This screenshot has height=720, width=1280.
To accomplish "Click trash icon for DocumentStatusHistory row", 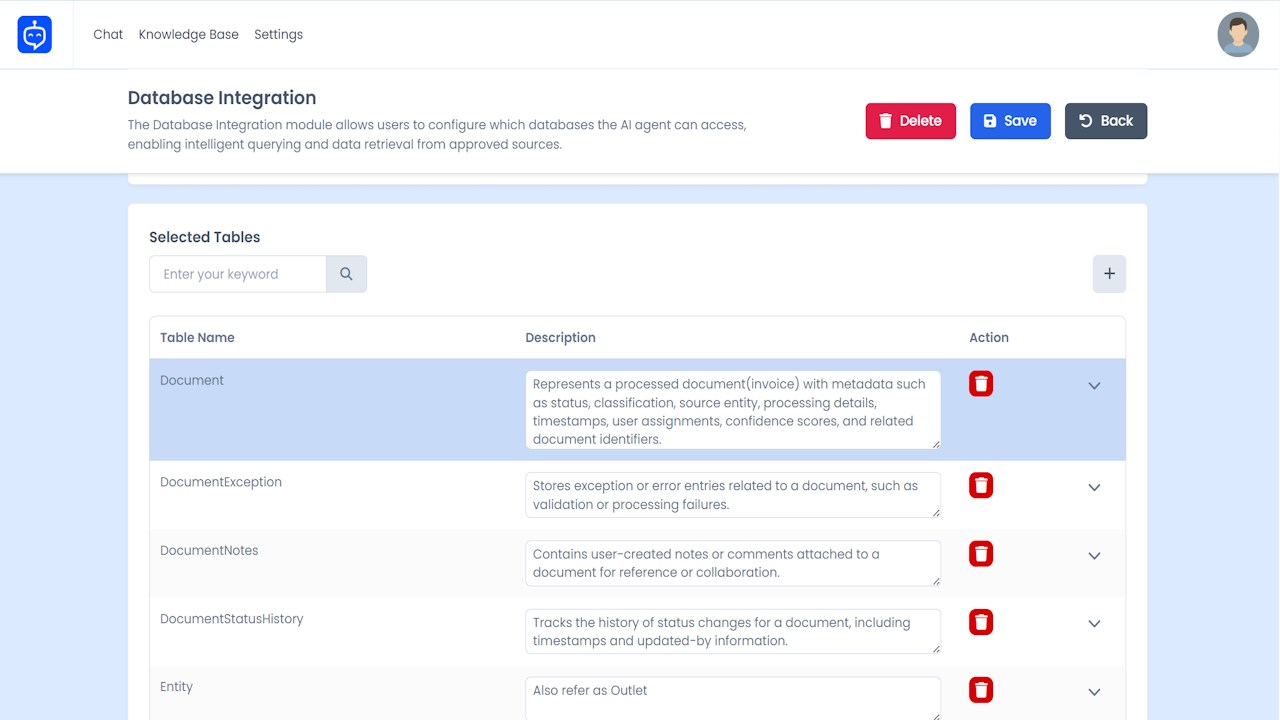I will [981, 622].
